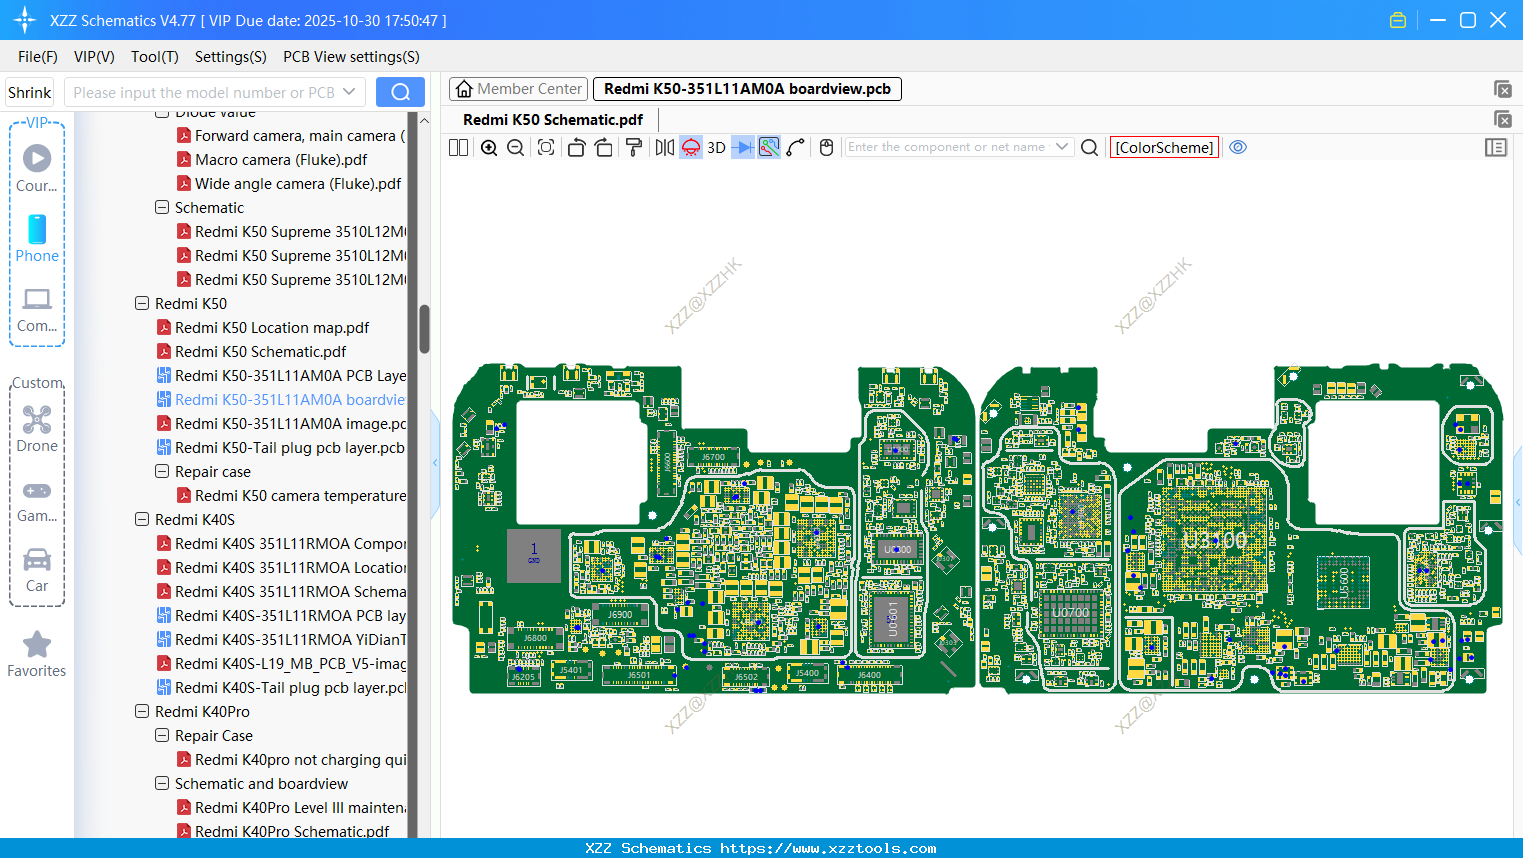
Task: Click the file tree scroll up arrow
Action: click(x=424, y=121)
